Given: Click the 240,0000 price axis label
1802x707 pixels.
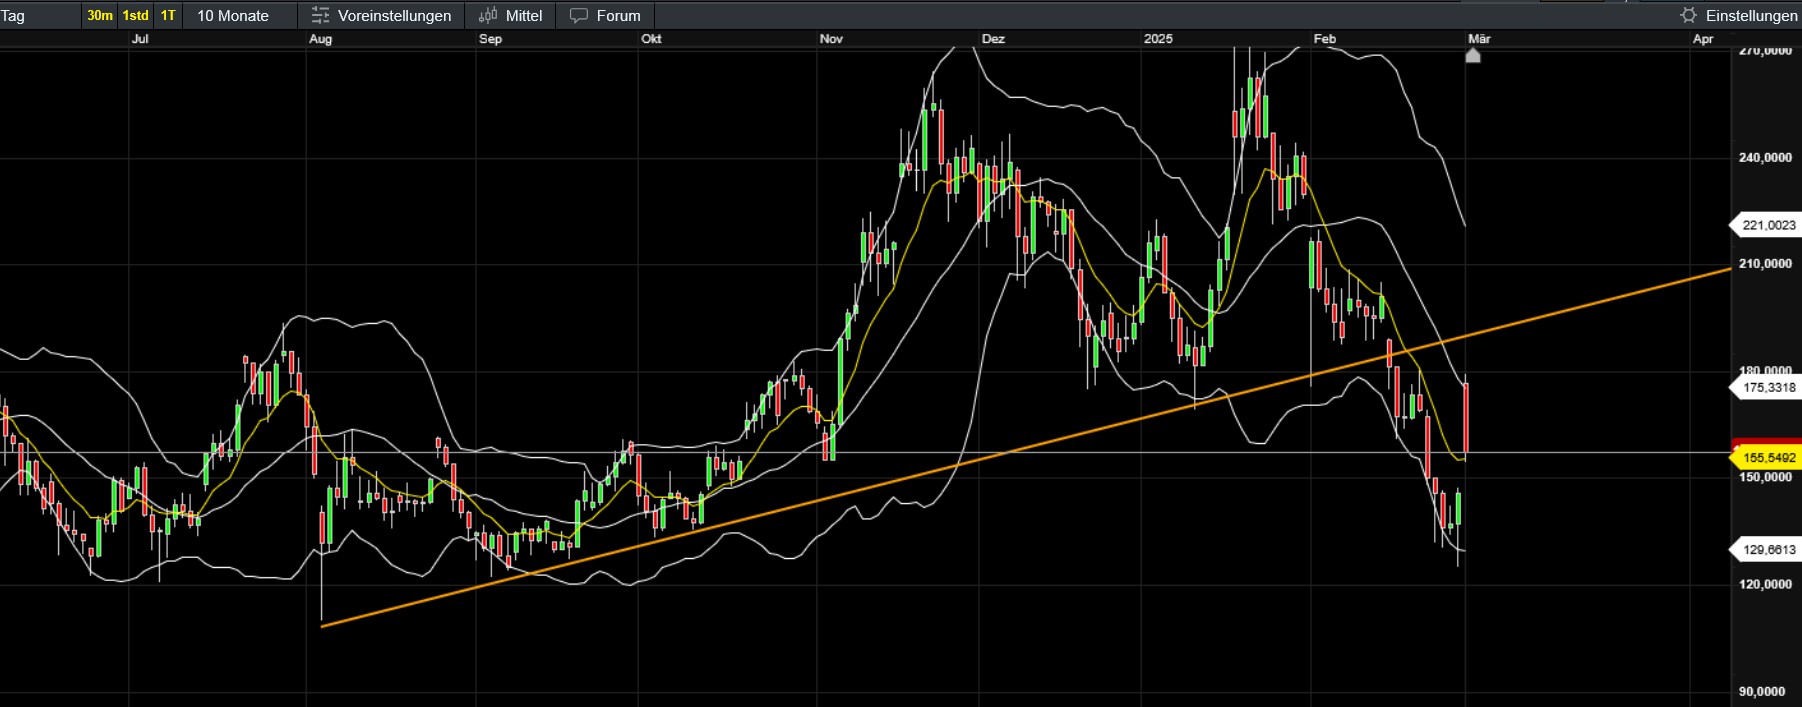Looking at the screenshot, I should 1765,158.
